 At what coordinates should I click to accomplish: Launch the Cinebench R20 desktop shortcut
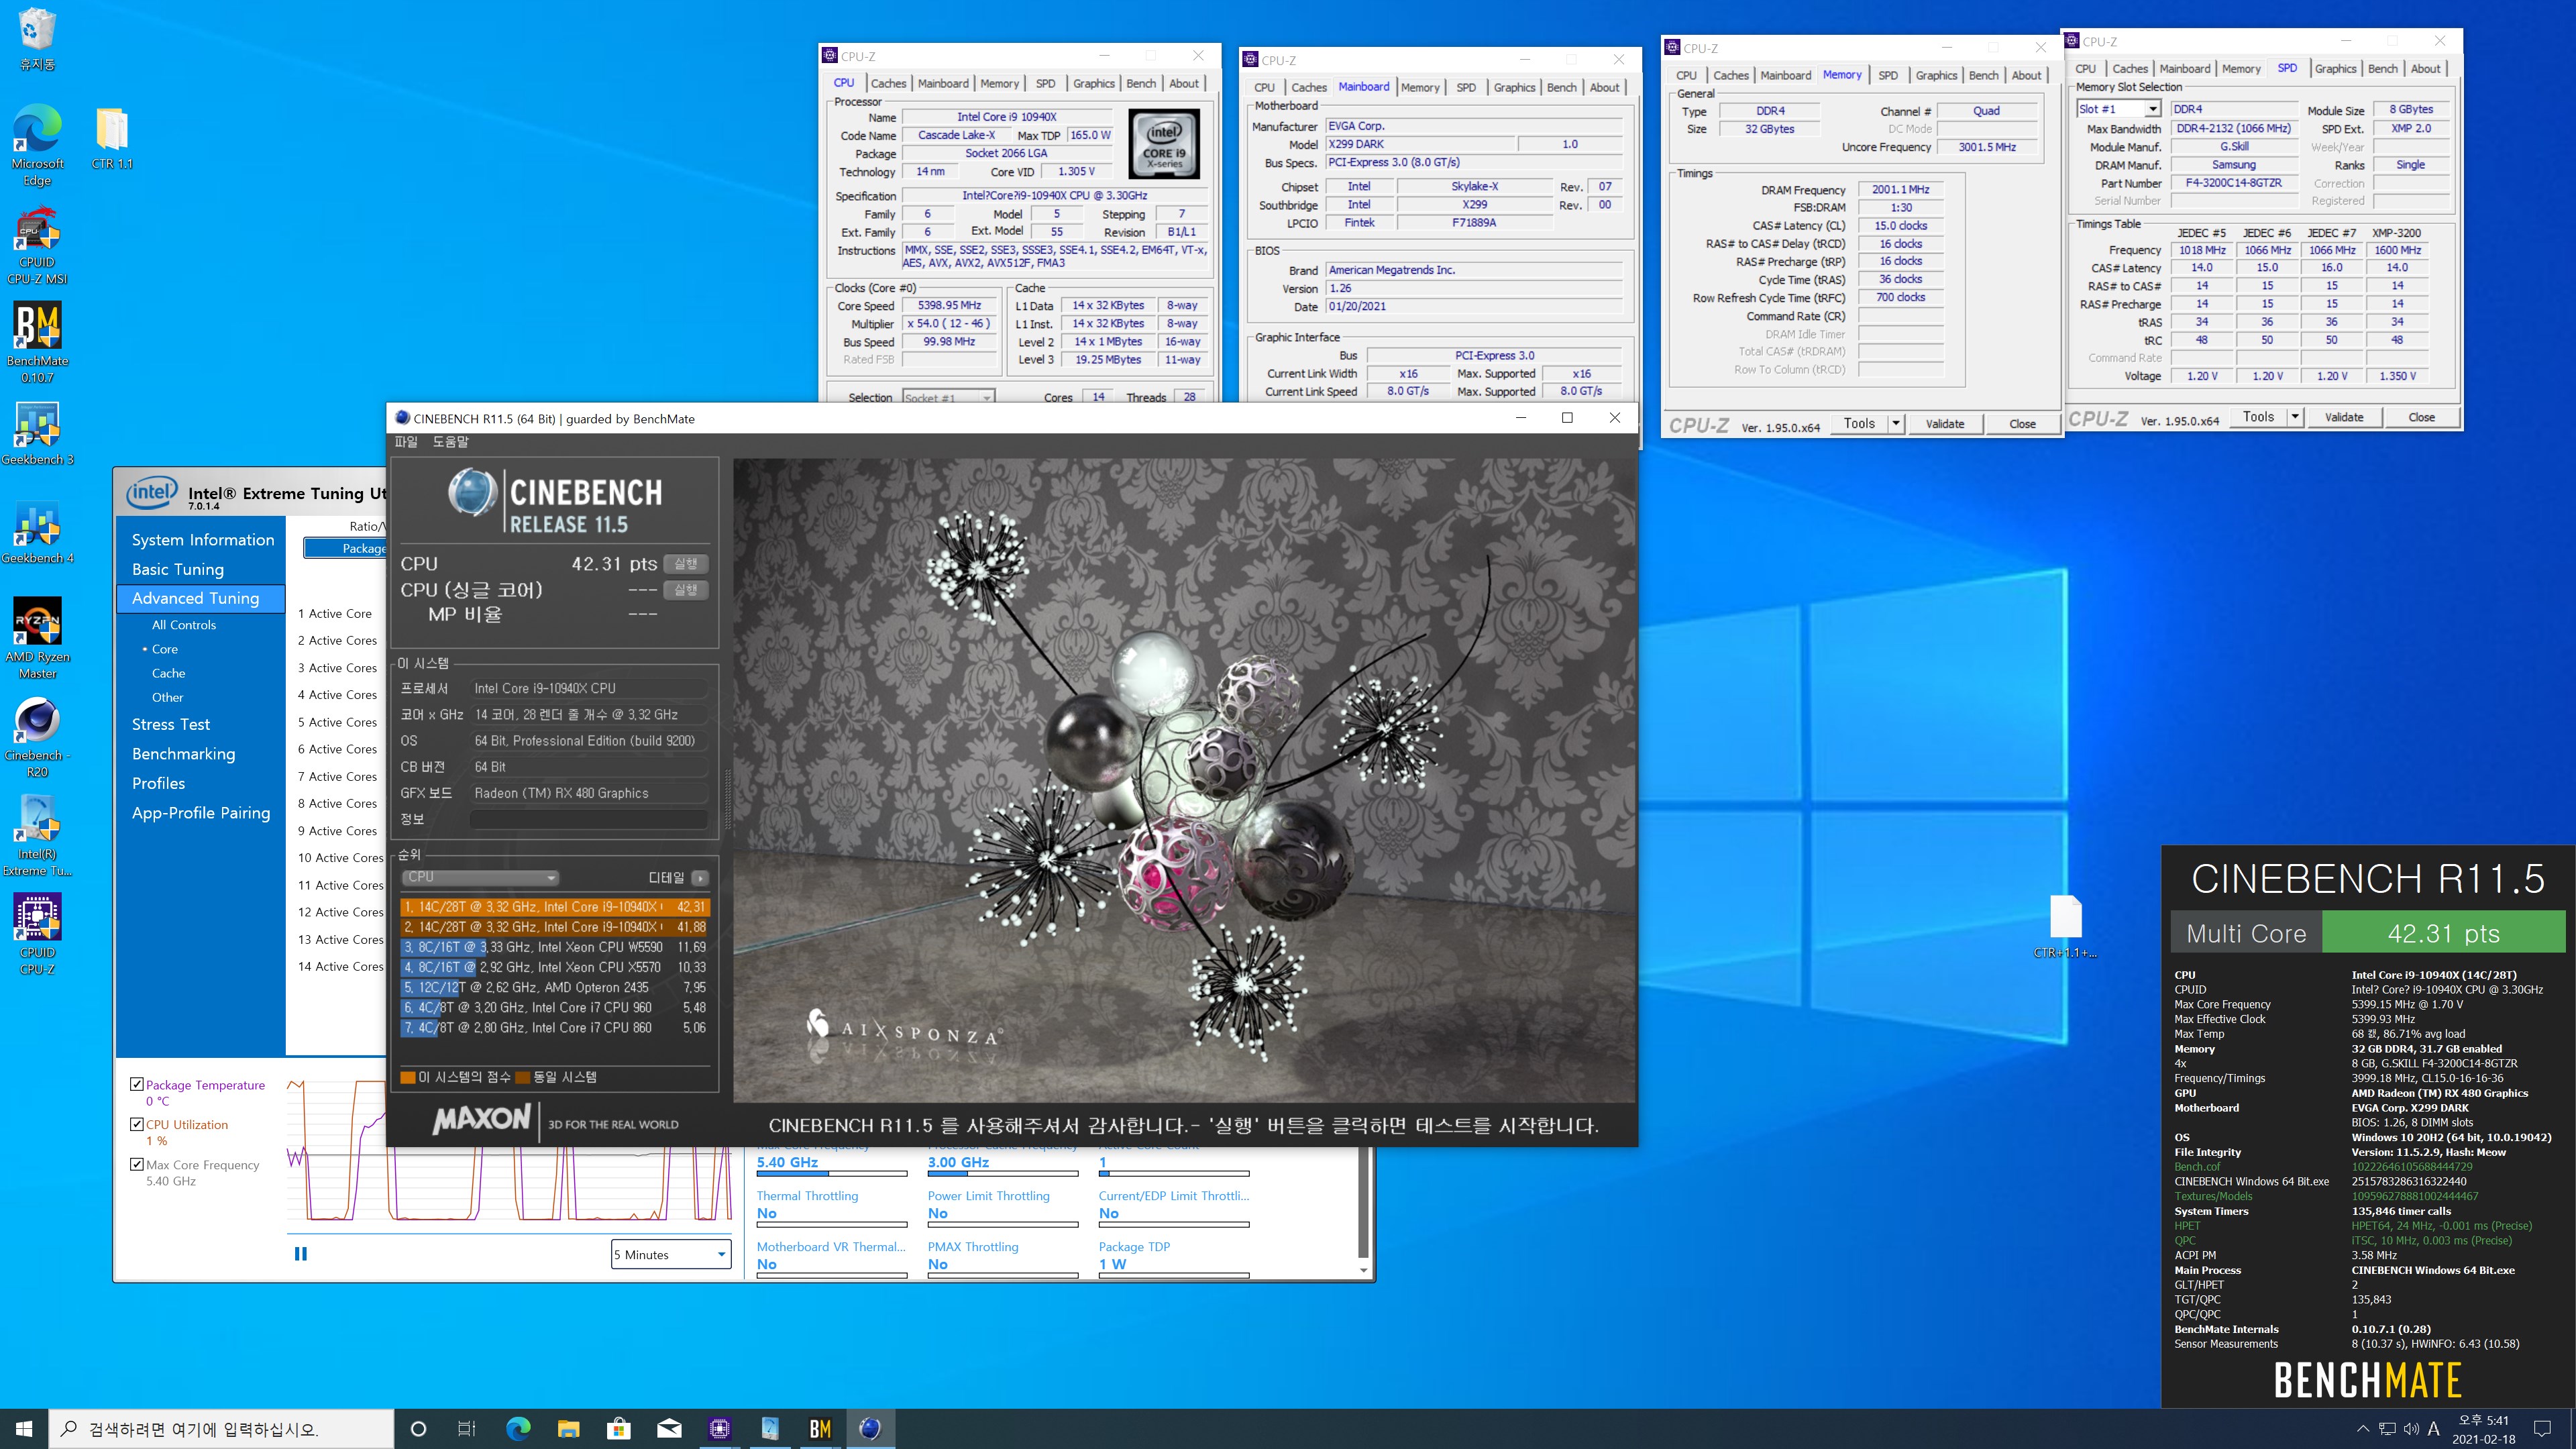pos(37,737)
